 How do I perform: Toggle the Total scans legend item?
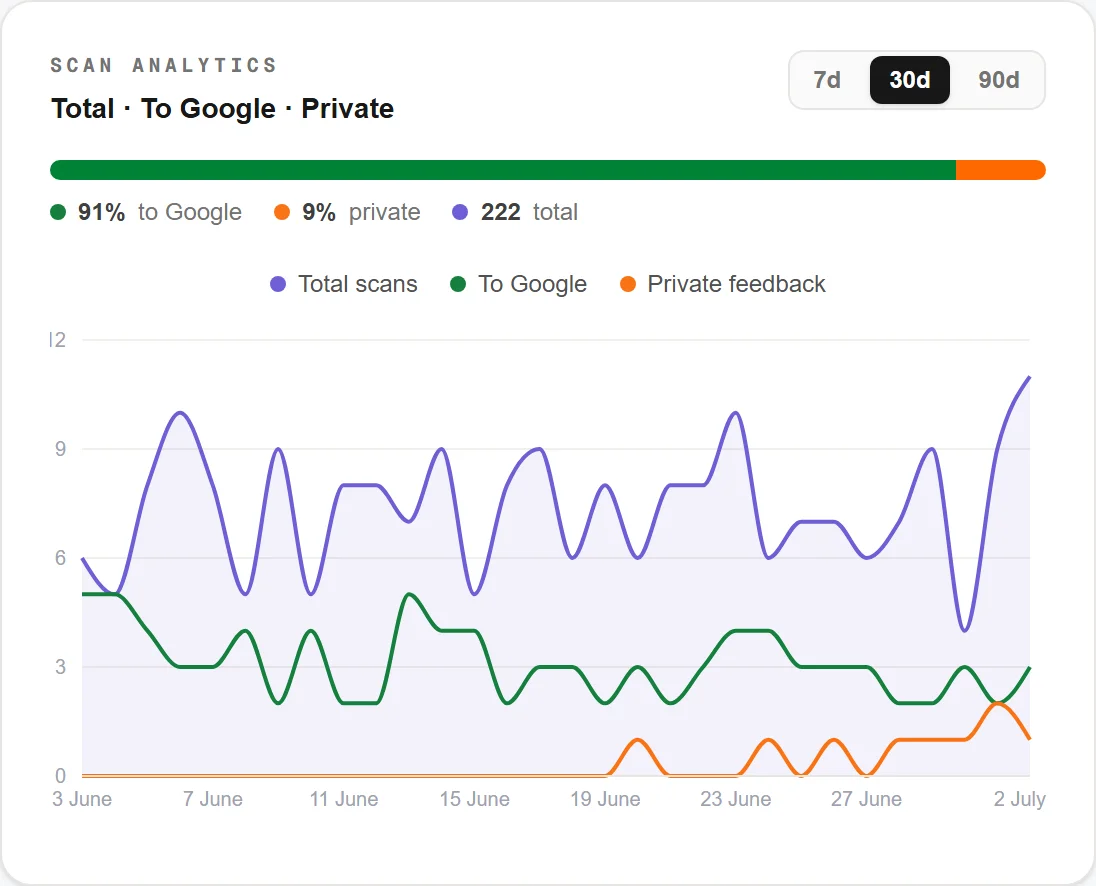pos(344,284)
